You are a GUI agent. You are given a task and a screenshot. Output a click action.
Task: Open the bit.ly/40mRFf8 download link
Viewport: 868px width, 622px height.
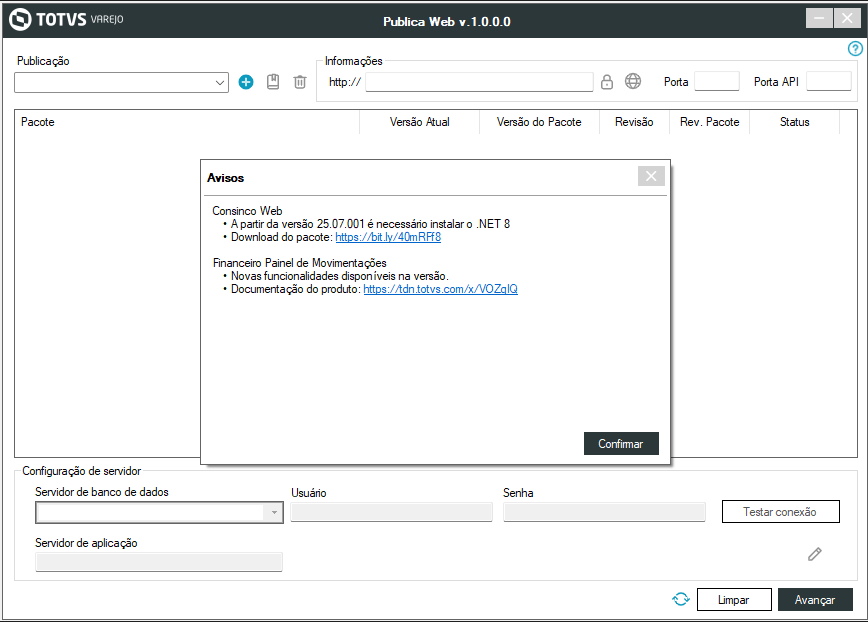point(388,237)
